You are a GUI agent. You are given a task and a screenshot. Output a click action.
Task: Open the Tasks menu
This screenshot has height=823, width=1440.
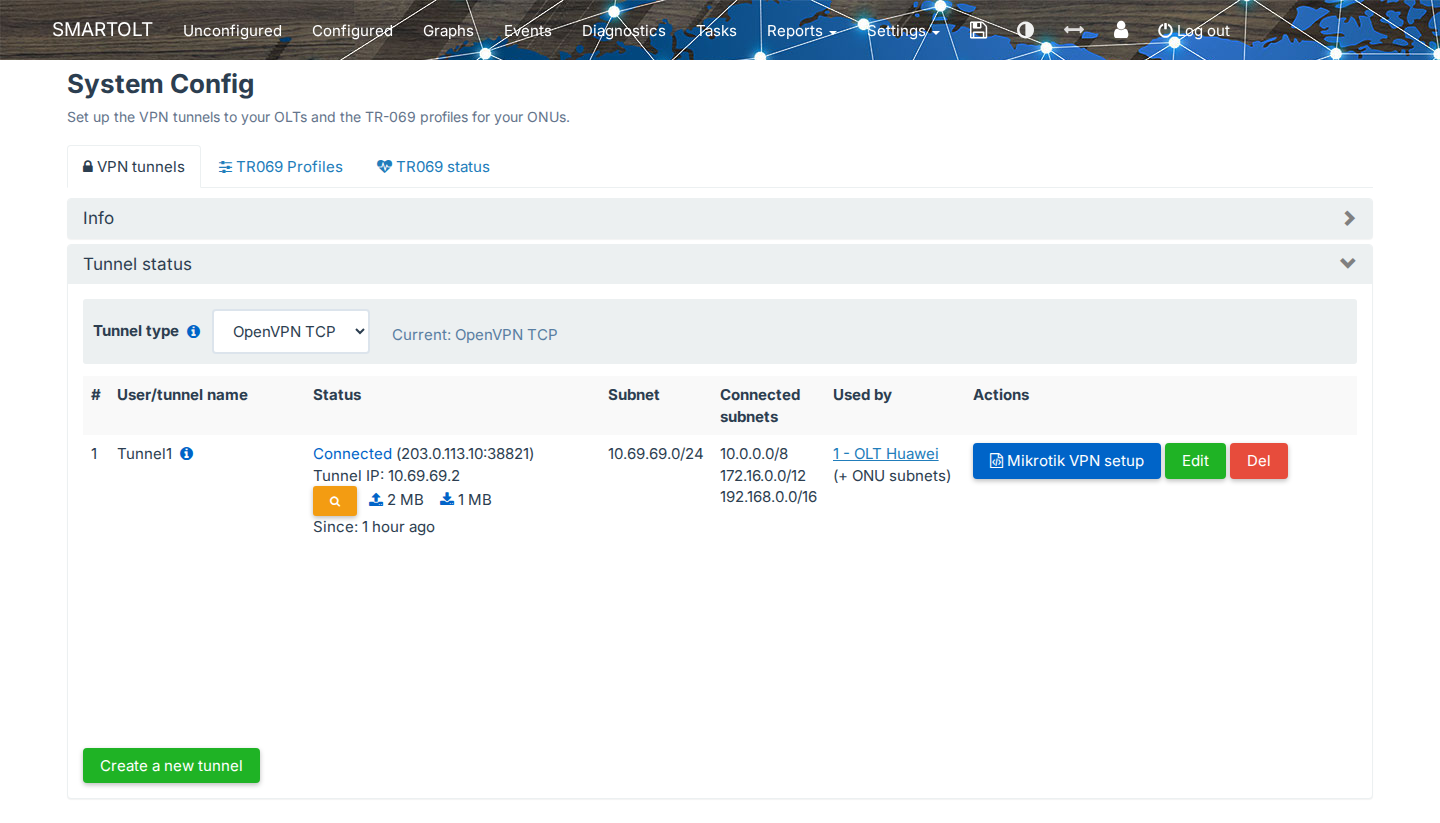pos(716,31)
